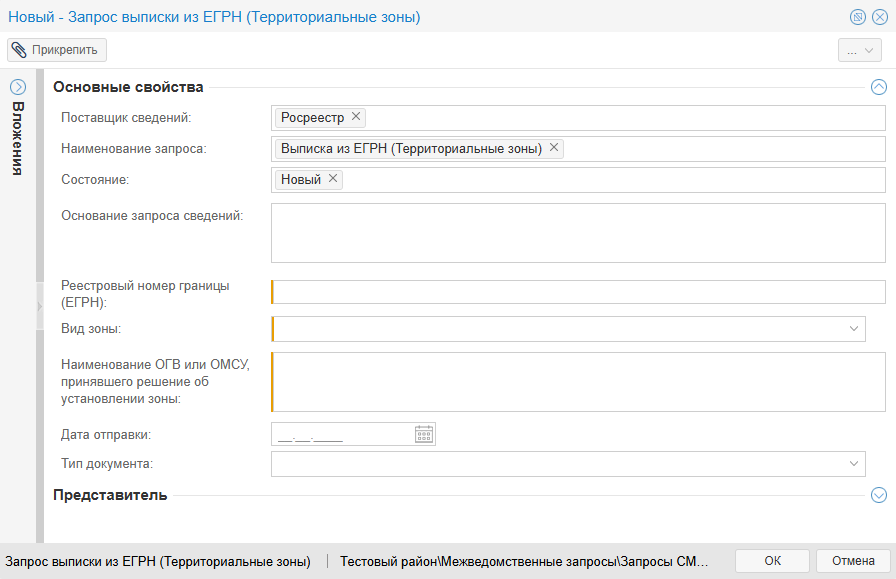Click the Основание запроса сведений text area

pos(578,234)
